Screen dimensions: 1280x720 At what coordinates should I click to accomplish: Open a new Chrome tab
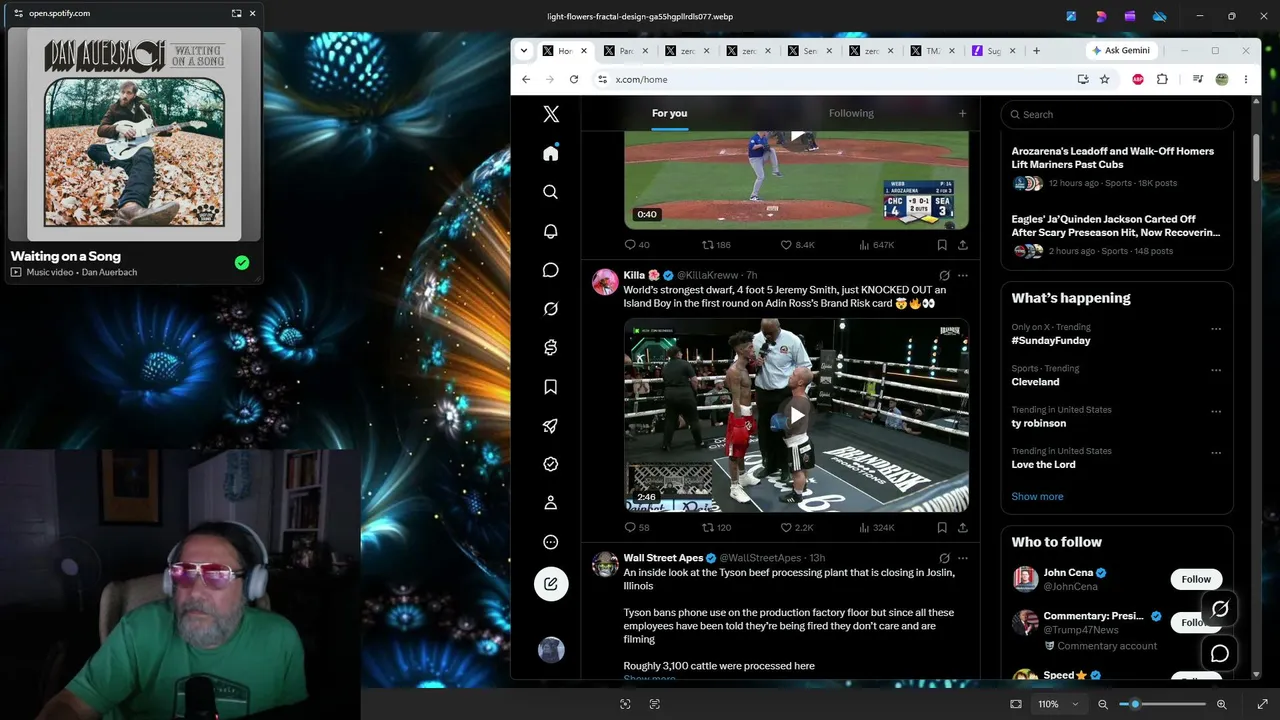point(1036,51)
